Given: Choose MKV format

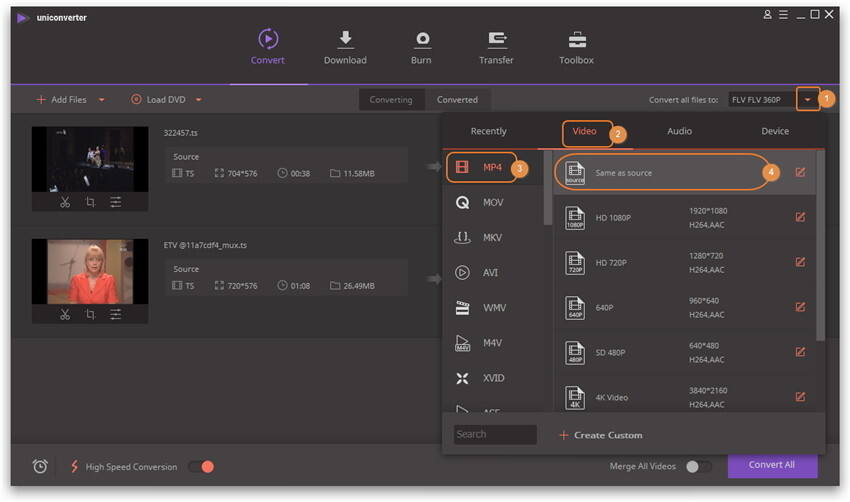Looking at the screenshot, I should tap(492, 237).
